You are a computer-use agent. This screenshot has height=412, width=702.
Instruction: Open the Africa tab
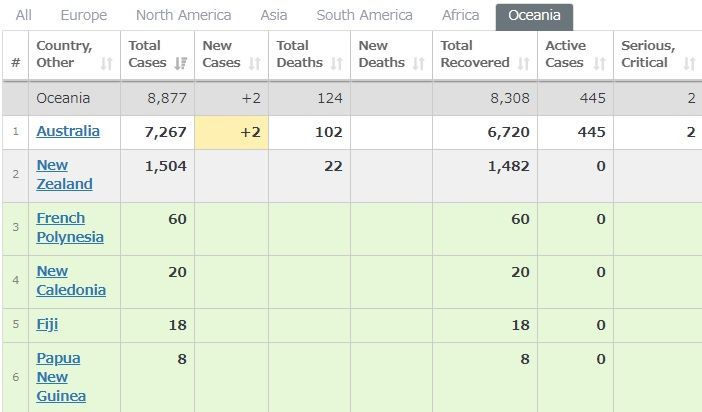(x=461, y=15)
